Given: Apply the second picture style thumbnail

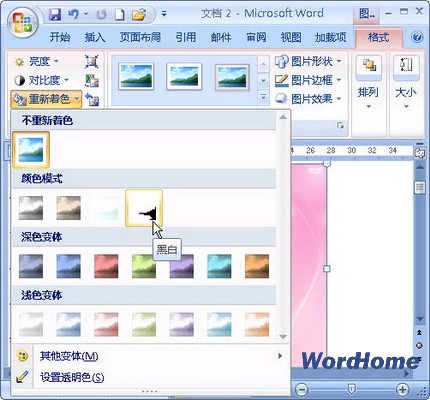Looking at the screenshot, I should point(184,76).
